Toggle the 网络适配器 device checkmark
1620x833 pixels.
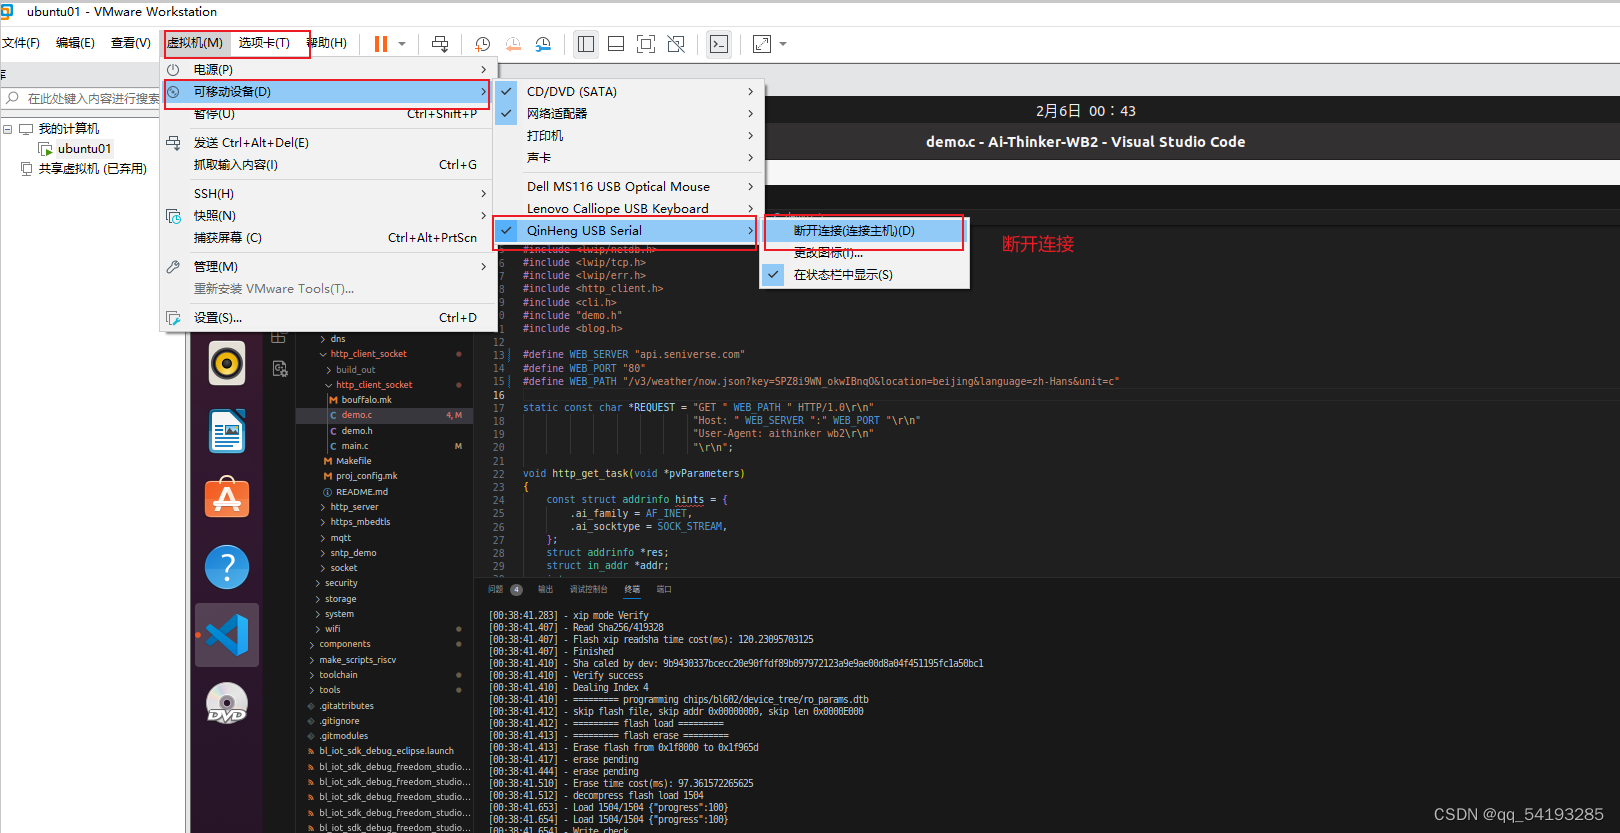point(507,113)
